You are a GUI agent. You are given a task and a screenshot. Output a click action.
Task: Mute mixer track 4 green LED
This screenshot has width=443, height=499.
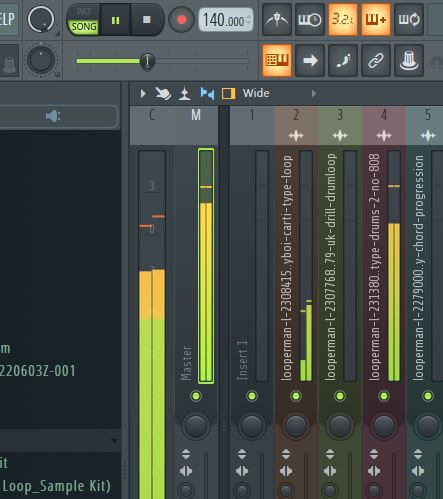[384, 396]
